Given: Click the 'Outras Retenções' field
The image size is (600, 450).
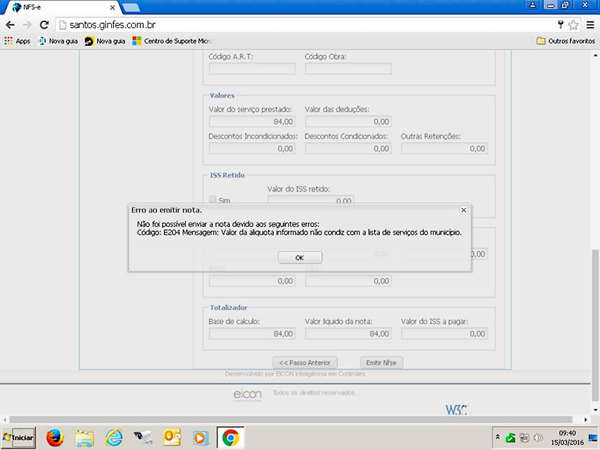Looking at the screenshot, I should (444, 148).
